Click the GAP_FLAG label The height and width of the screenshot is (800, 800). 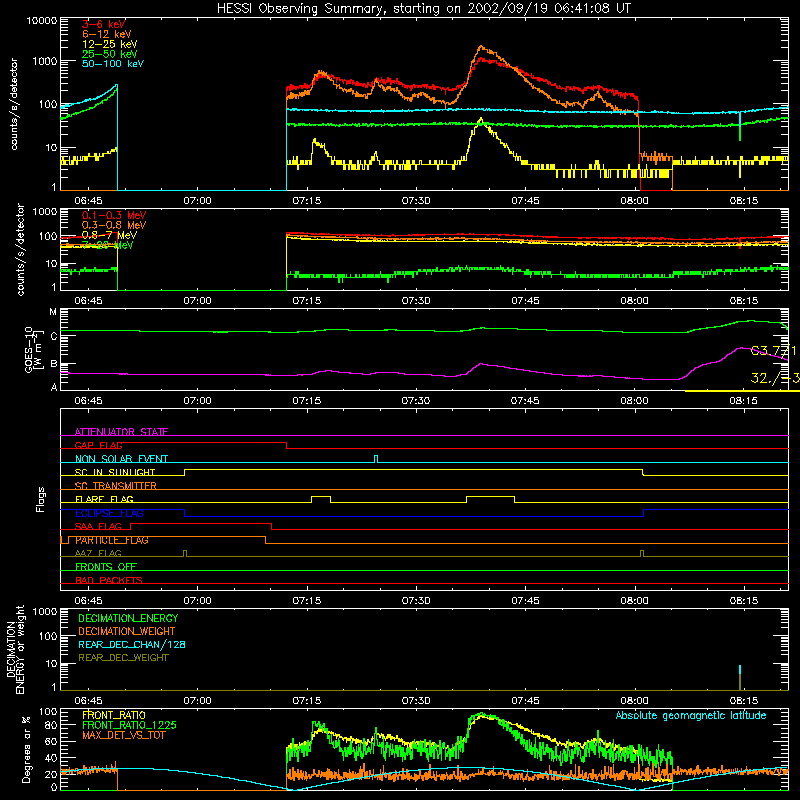(x=99, y=445)
